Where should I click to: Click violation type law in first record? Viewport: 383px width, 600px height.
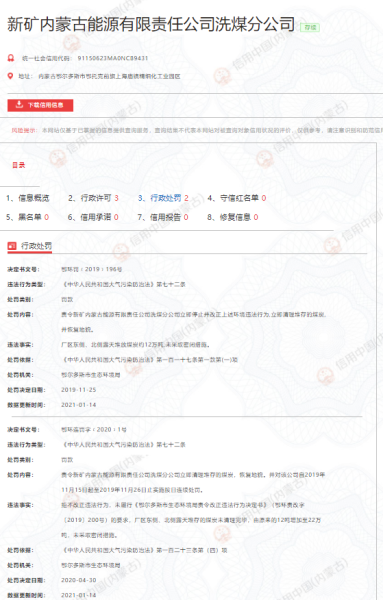123,284
